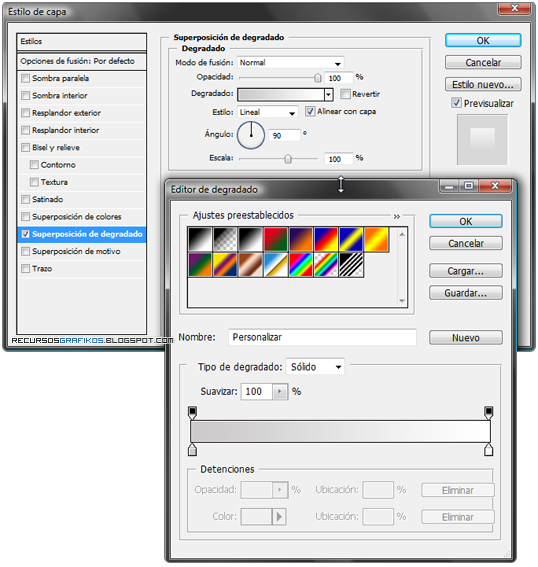The width and height of the screenshot is (538, 567).
Task: Open Modo de fusión dropdown
Action: [290, 63]
